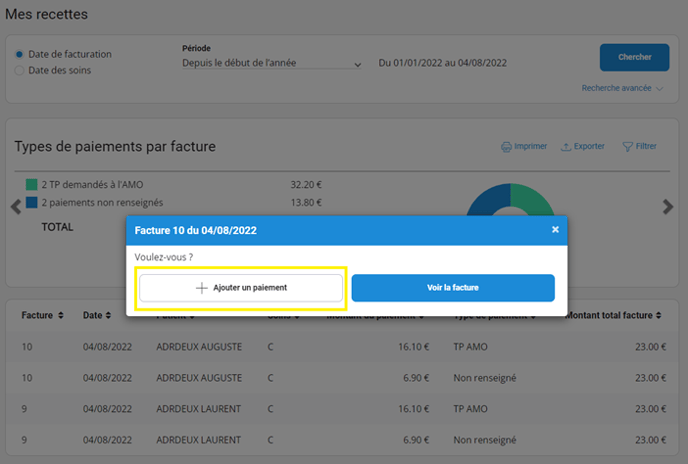Sort table by Facture column
The image size is (688, 464).
click(x=43, y=315)
